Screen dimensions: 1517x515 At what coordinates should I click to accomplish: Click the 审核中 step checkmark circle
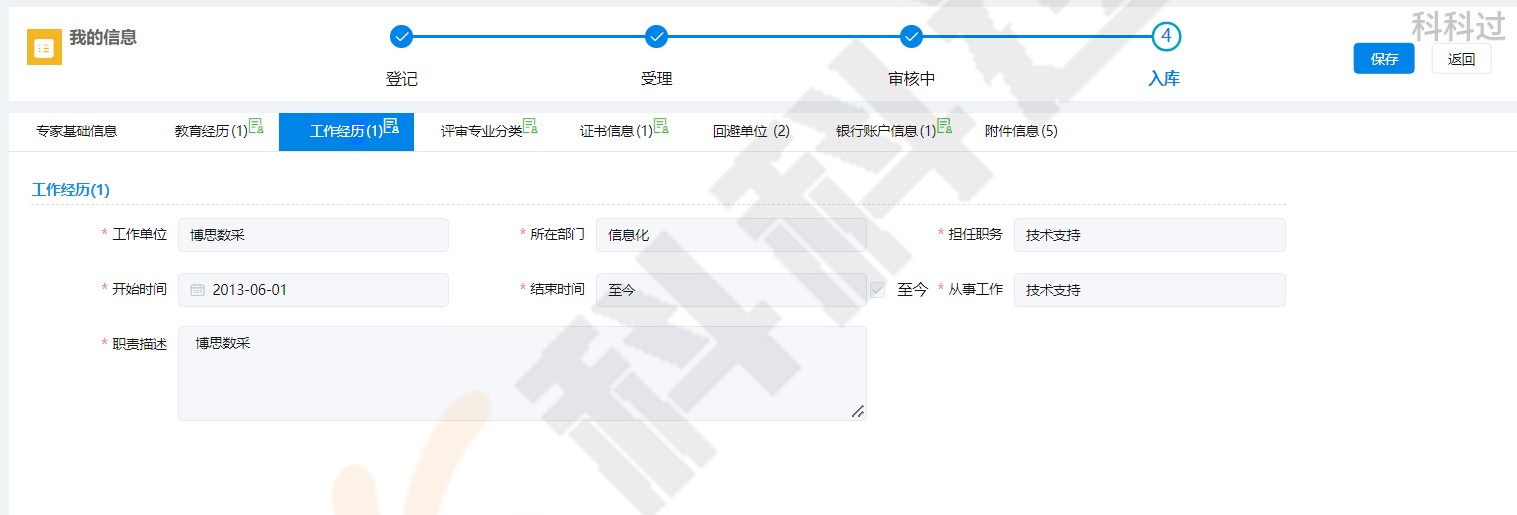point(911,37)
